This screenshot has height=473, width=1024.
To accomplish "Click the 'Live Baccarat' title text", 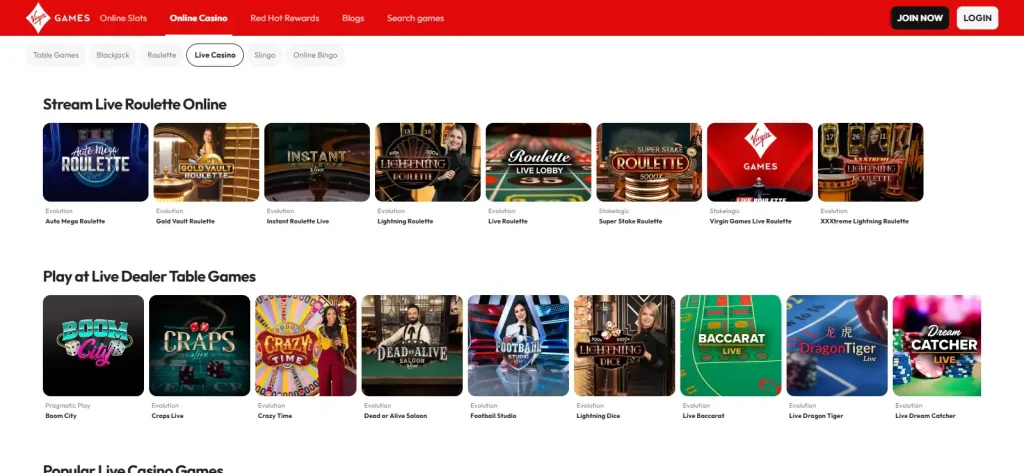I will coord(703,416).
